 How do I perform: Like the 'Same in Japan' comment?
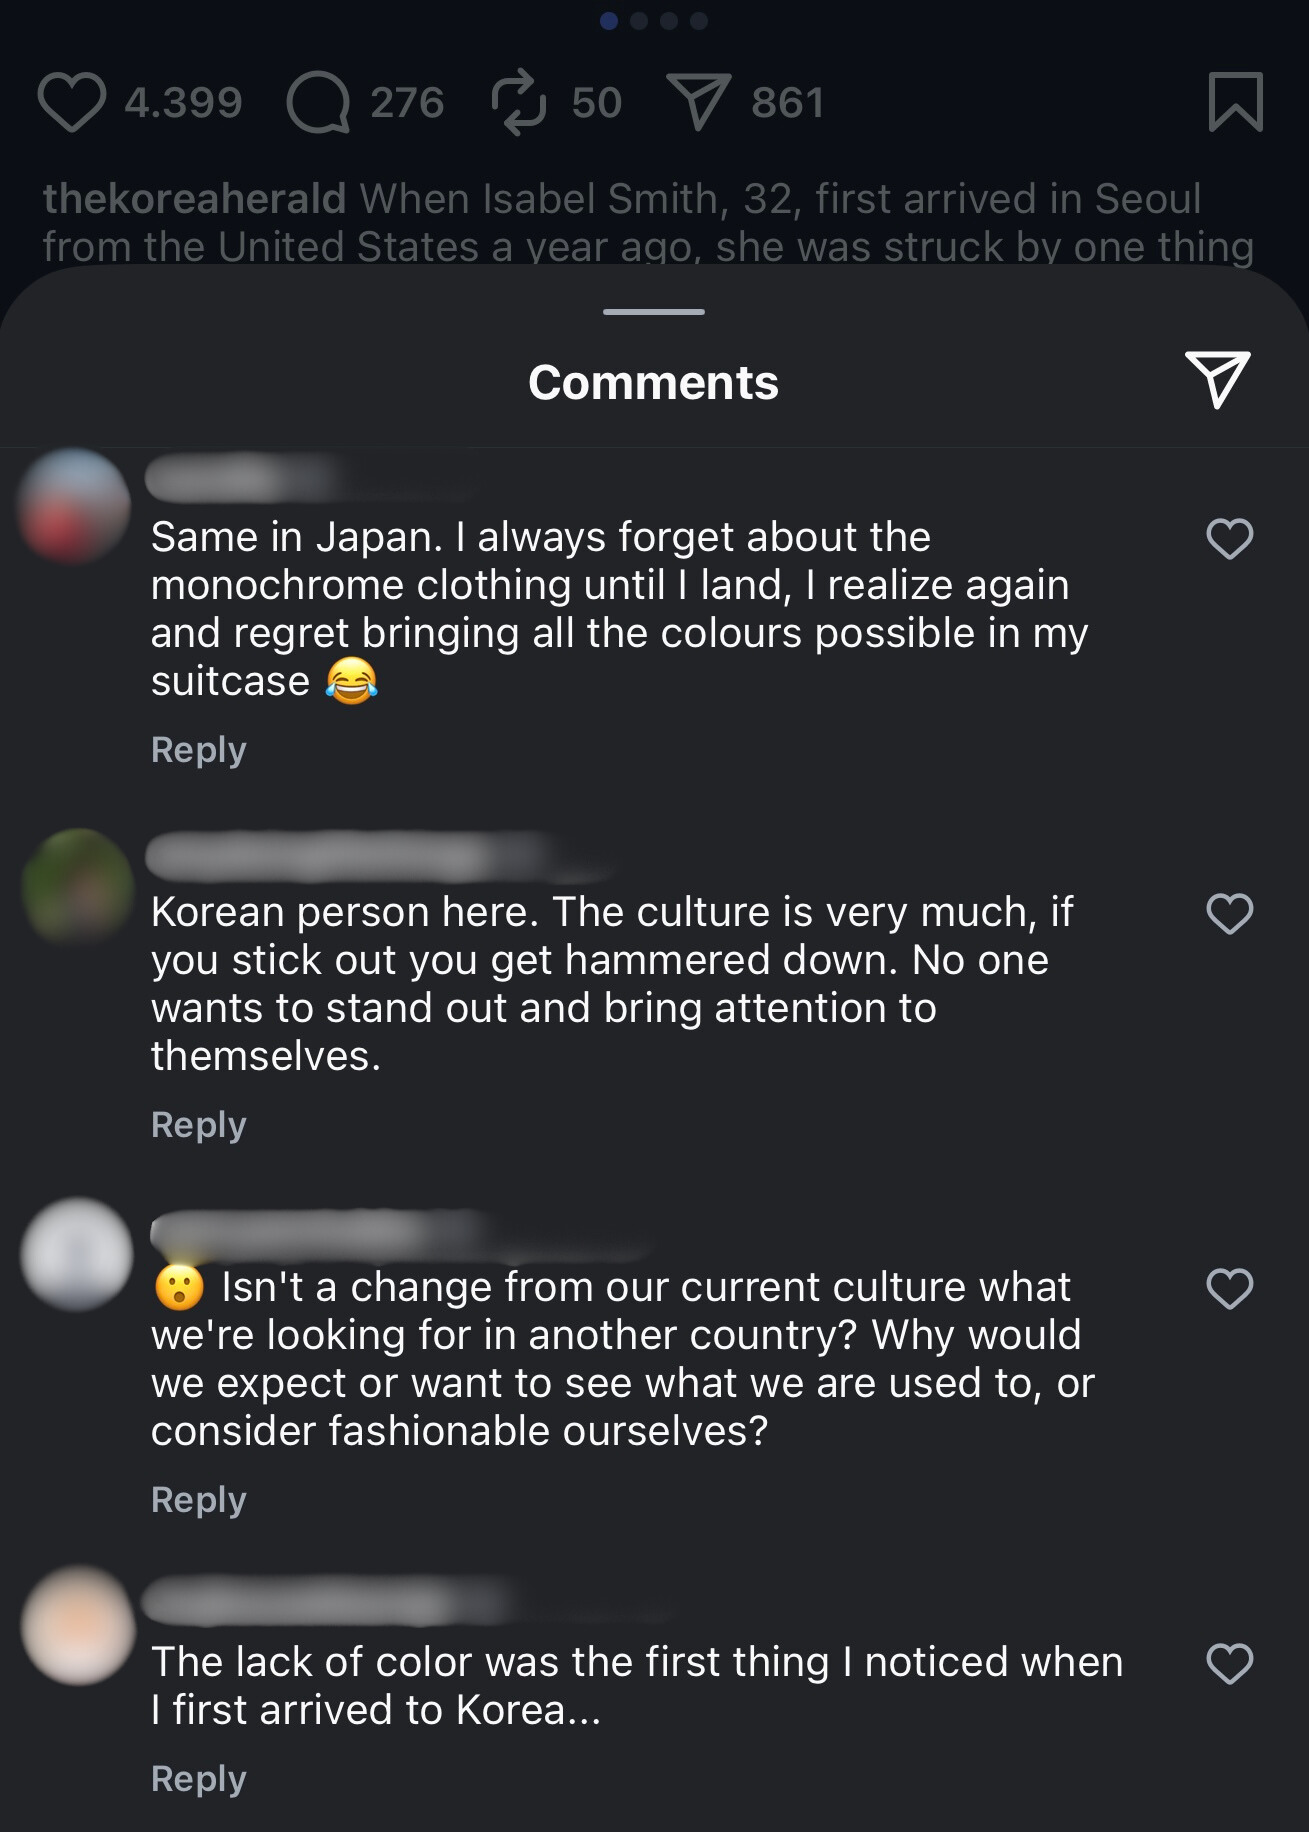tap(1229, 539)
